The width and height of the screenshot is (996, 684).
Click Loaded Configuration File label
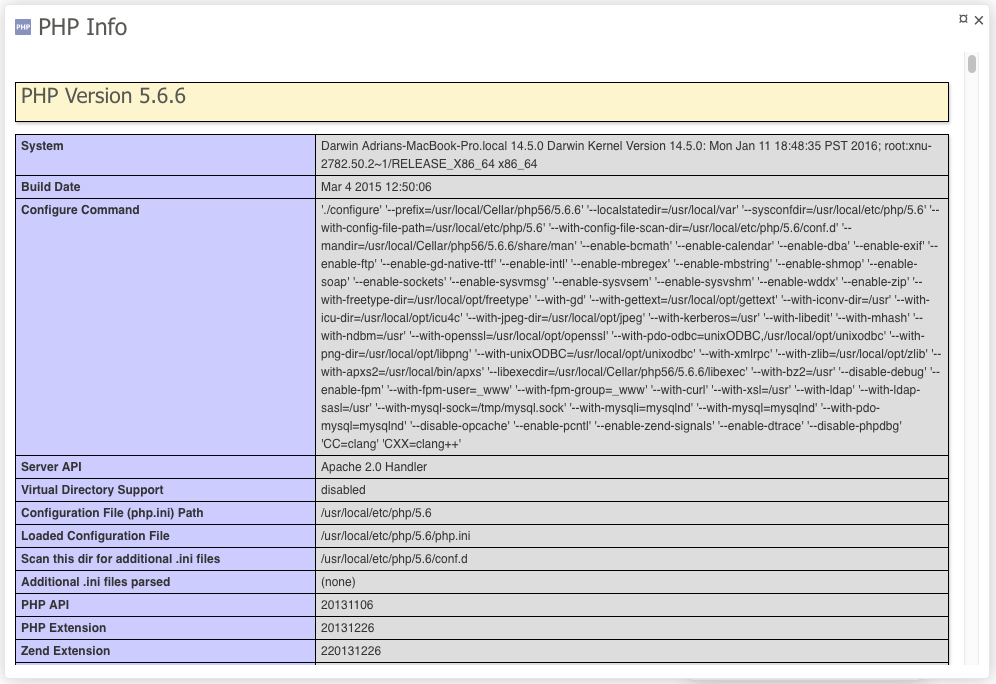click(95, 535)
